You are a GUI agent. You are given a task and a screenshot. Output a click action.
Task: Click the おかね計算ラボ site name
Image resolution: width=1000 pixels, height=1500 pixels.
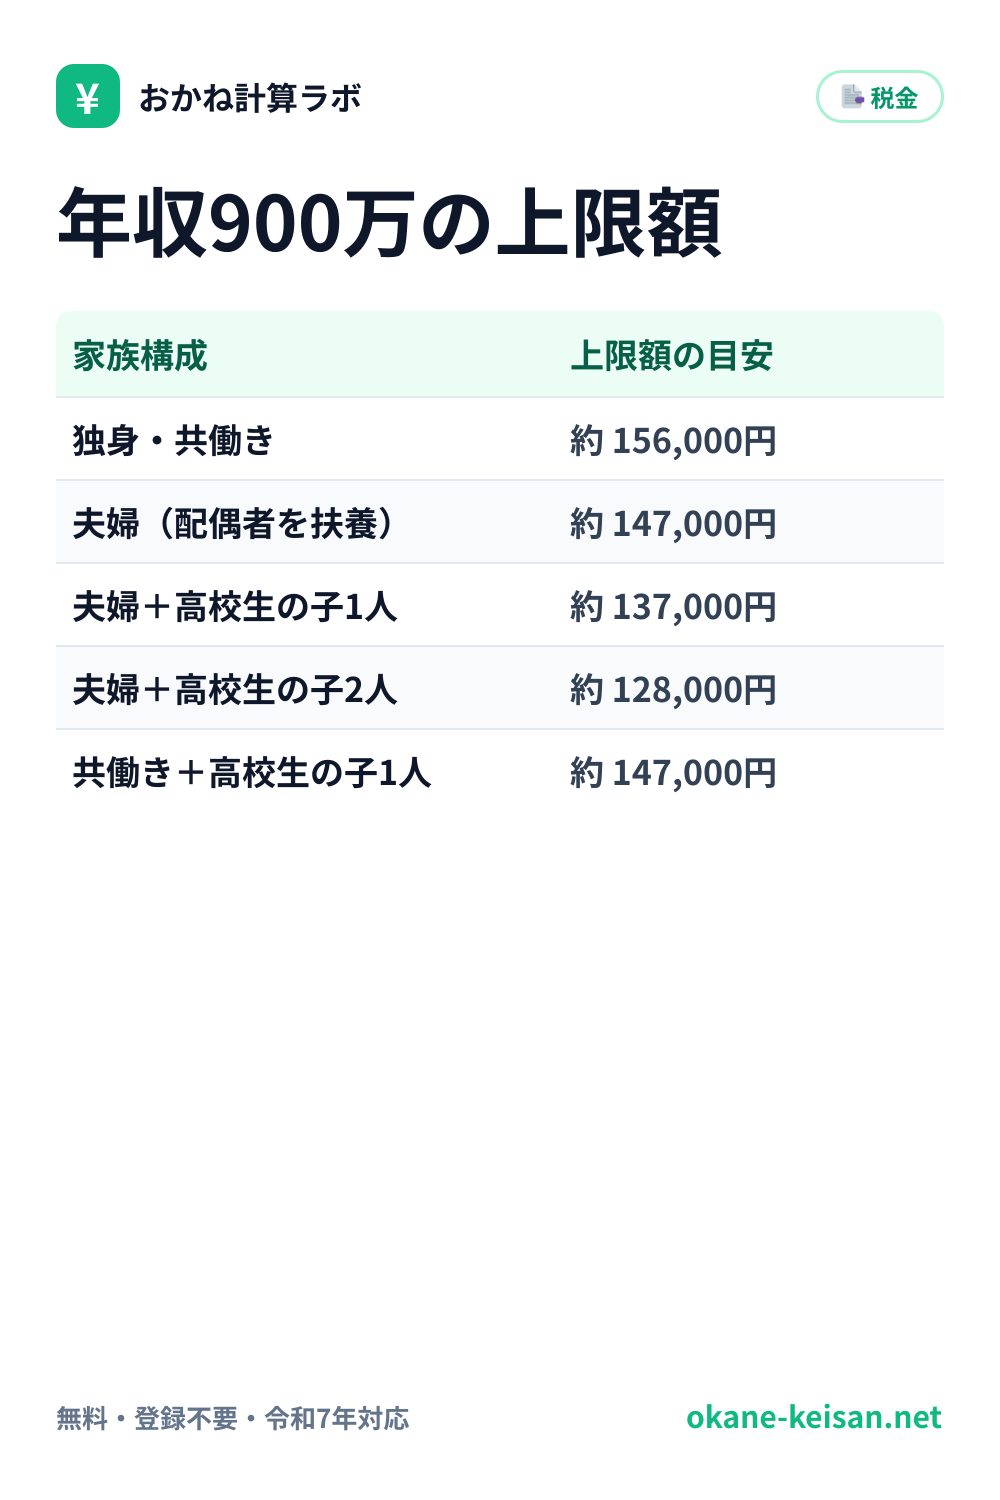pyautogui.click(x=250, y=98)
